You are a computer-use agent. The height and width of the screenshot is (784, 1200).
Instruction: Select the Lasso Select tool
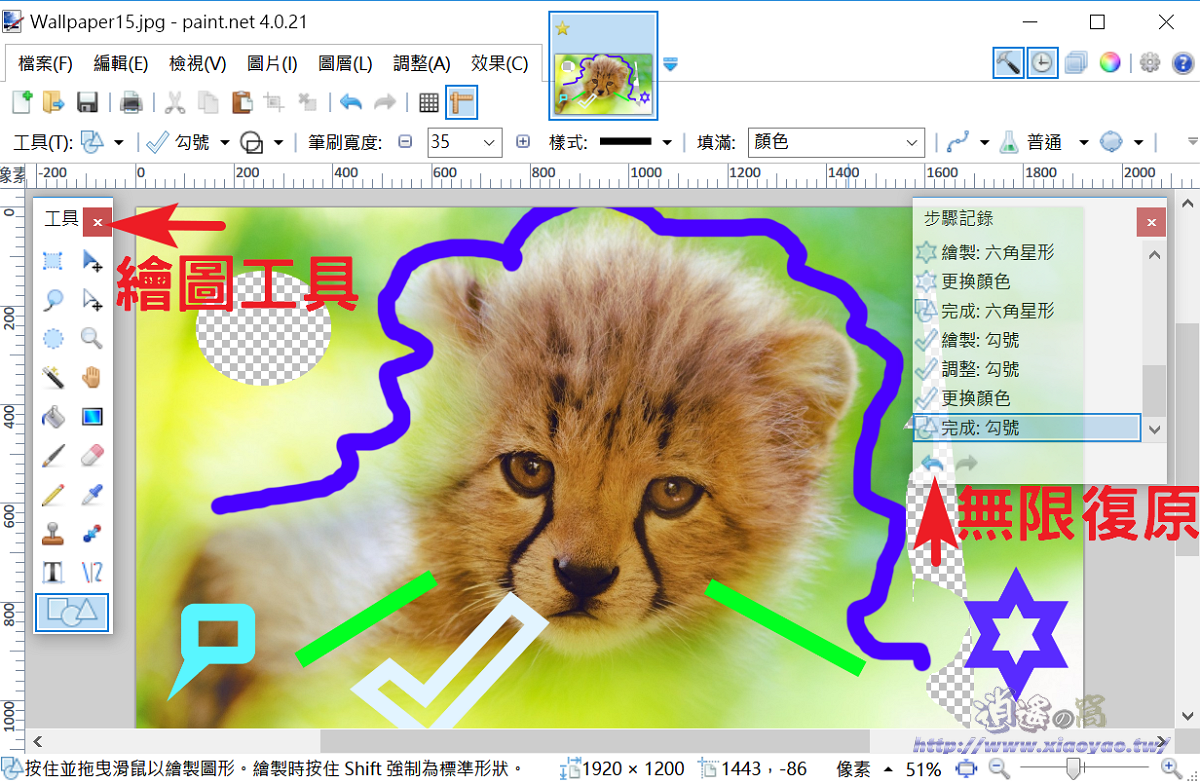pos(53,299)
